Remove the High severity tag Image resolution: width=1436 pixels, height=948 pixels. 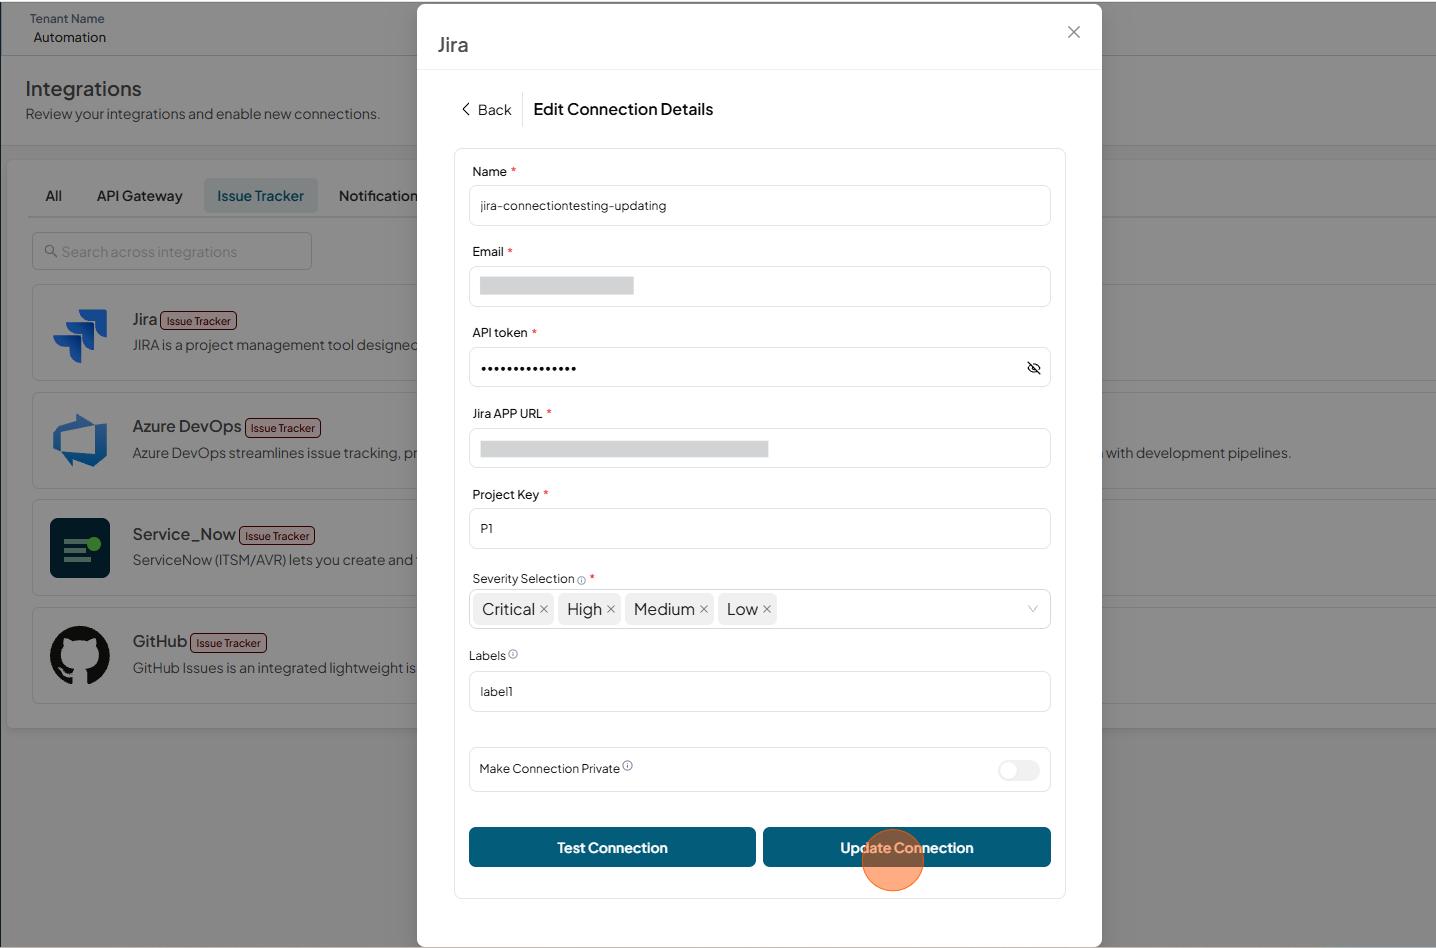[611, 609]
